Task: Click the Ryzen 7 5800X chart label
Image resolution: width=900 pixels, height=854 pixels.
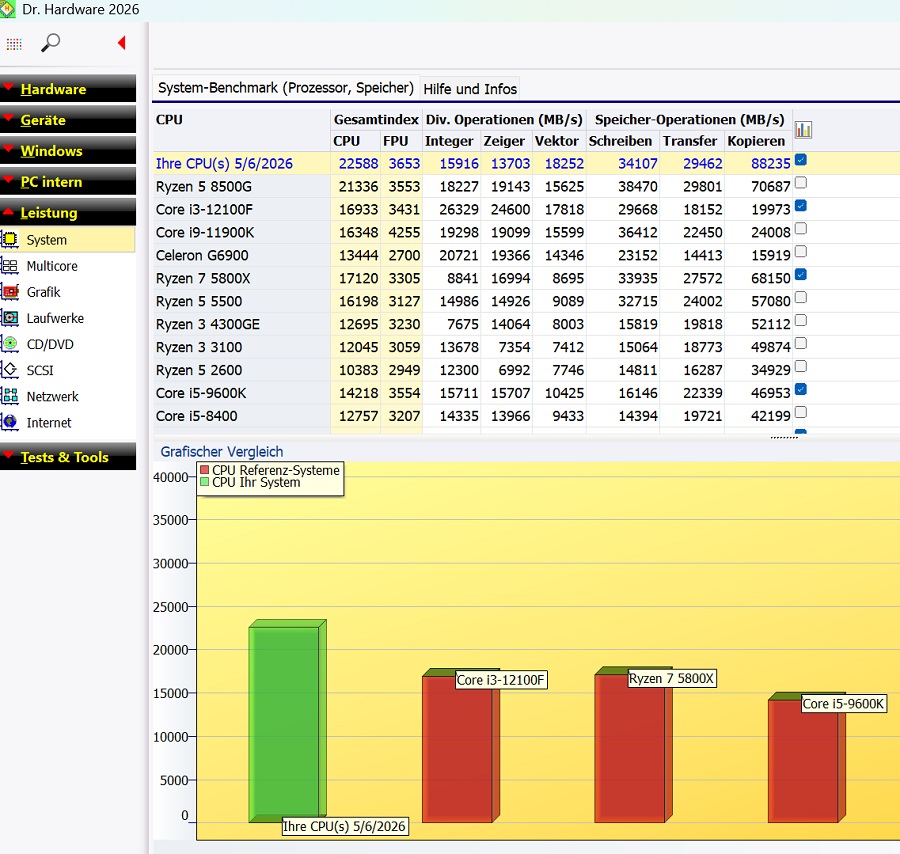Action: pos(672,678)
